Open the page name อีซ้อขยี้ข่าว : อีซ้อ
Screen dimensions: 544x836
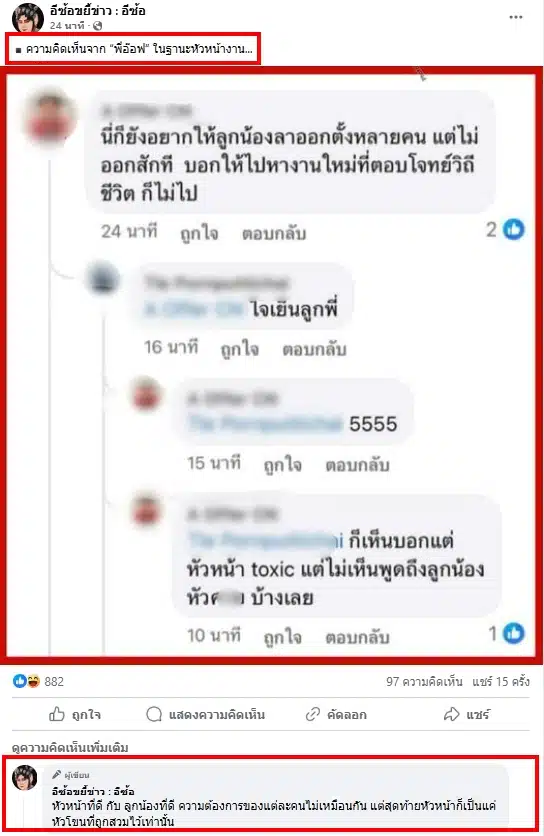click(x=98, y=10)
